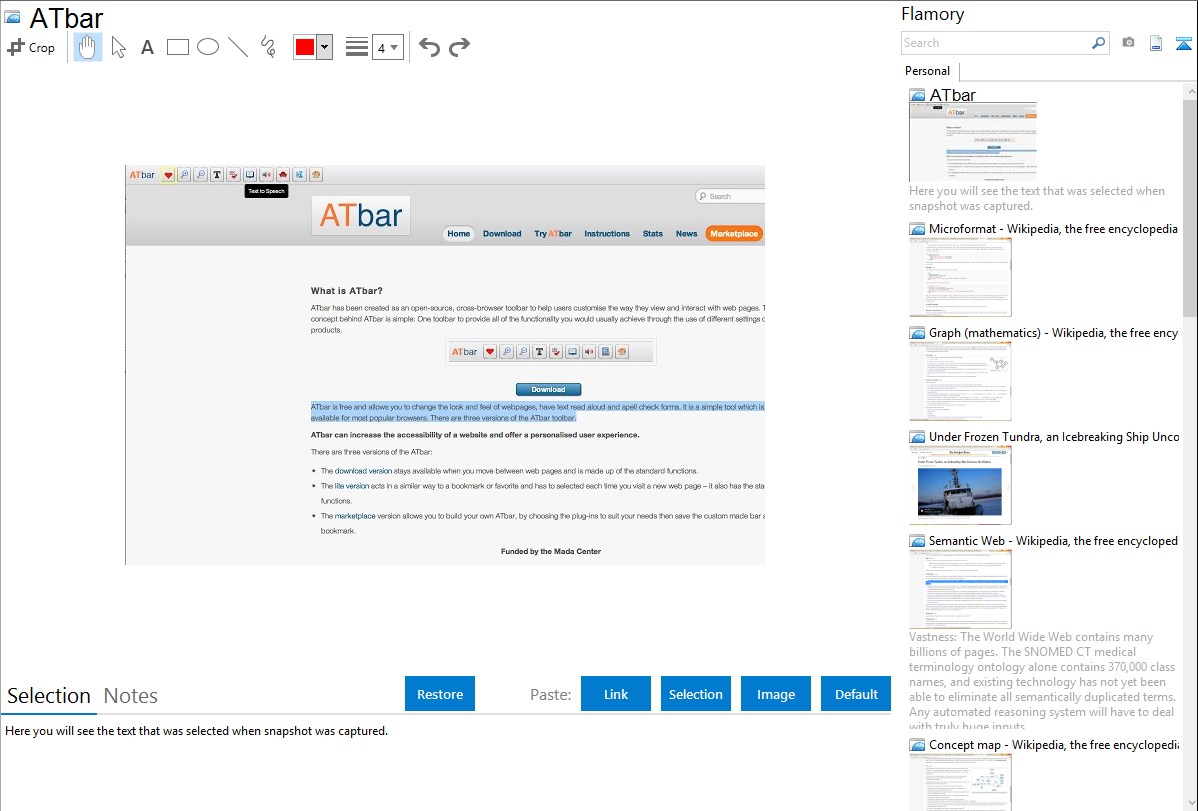
Task: Open the line width dropdown showing 4
Action: pos(388,47)
